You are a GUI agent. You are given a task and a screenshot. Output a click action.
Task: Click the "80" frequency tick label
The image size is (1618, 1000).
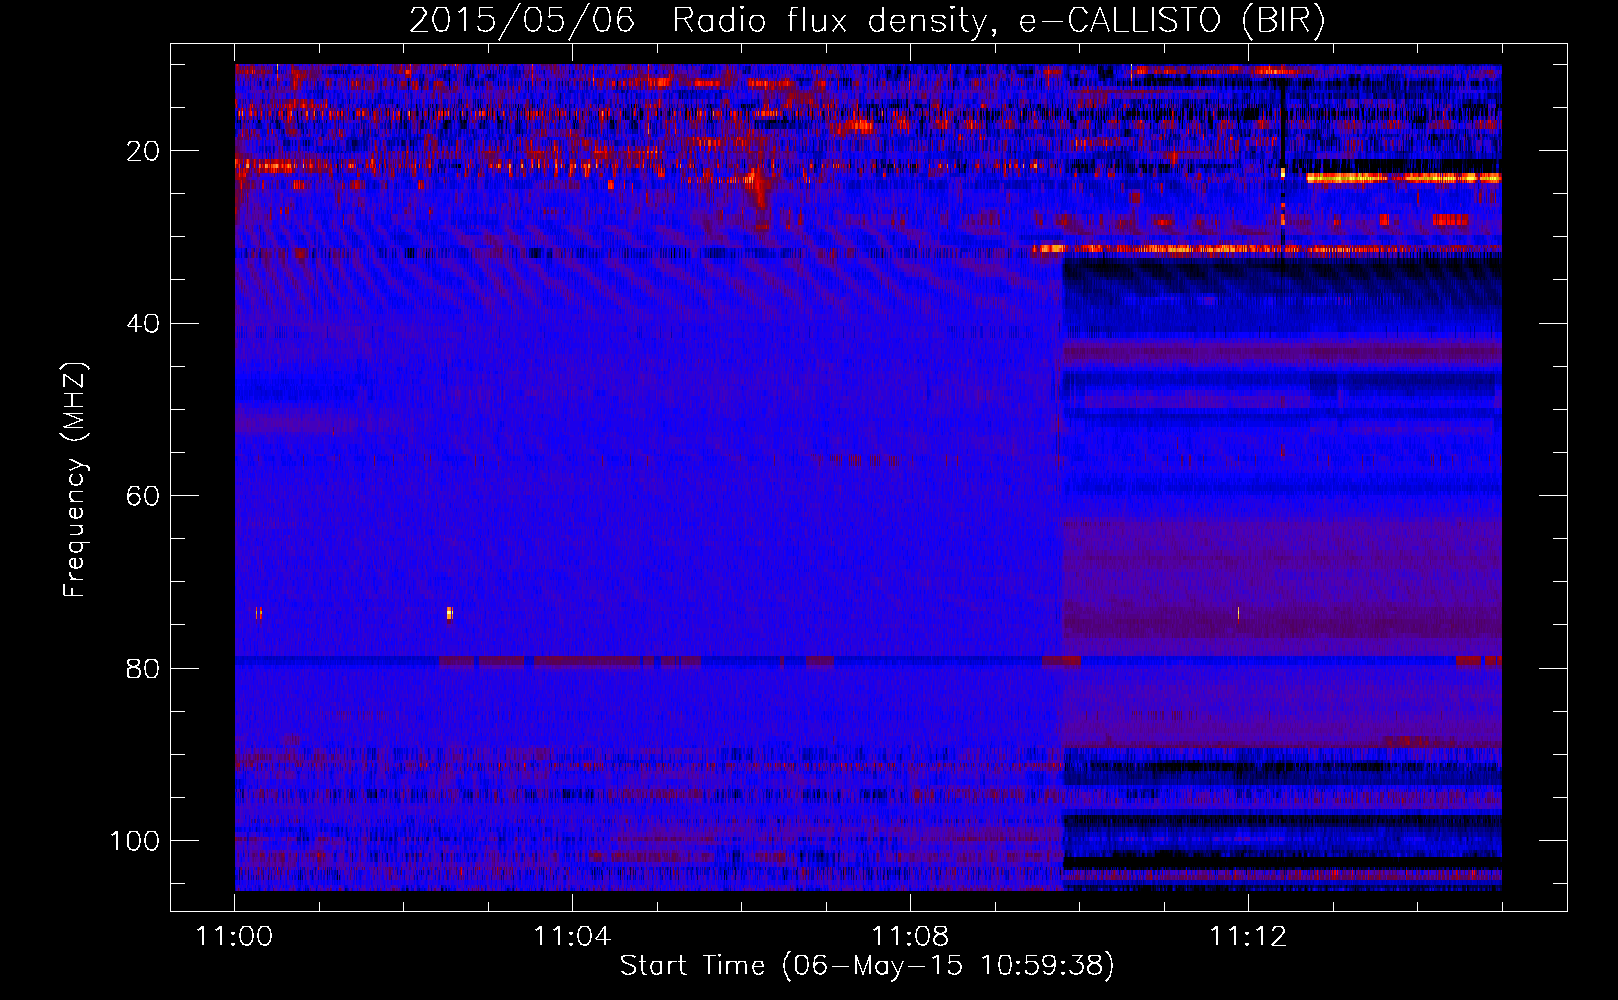point(143,668)
